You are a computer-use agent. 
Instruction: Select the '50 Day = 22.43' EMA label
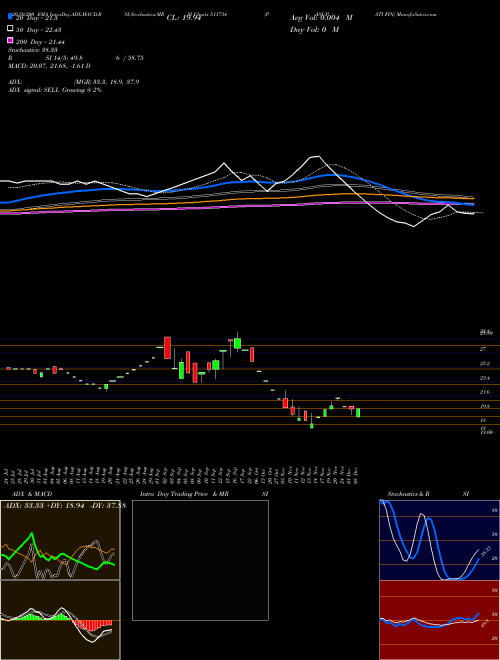tap(38, 29)
